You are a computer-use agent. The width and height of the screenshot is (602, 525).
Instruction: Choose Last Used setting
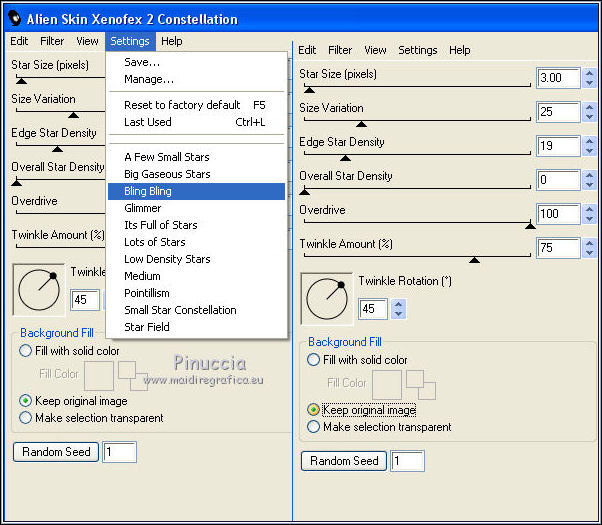[197, 122]
